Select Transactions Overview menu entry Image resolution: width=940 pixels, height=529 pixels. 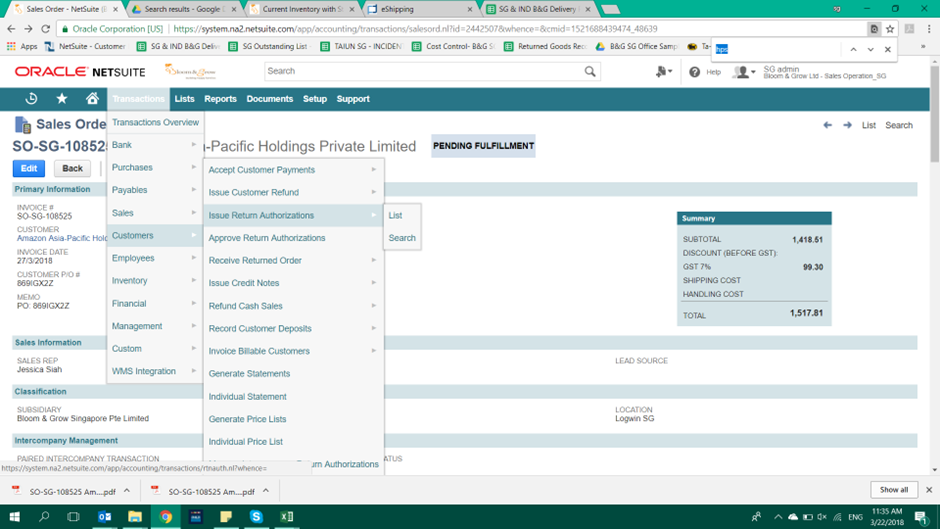tap(155, 122)
